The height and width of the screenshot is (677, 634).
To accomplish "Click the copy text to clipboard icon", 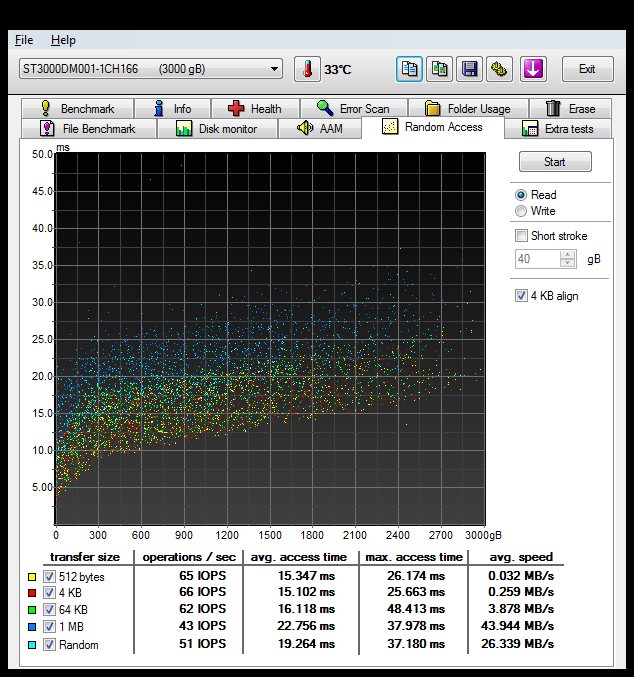I will click(x=409, y=69).
